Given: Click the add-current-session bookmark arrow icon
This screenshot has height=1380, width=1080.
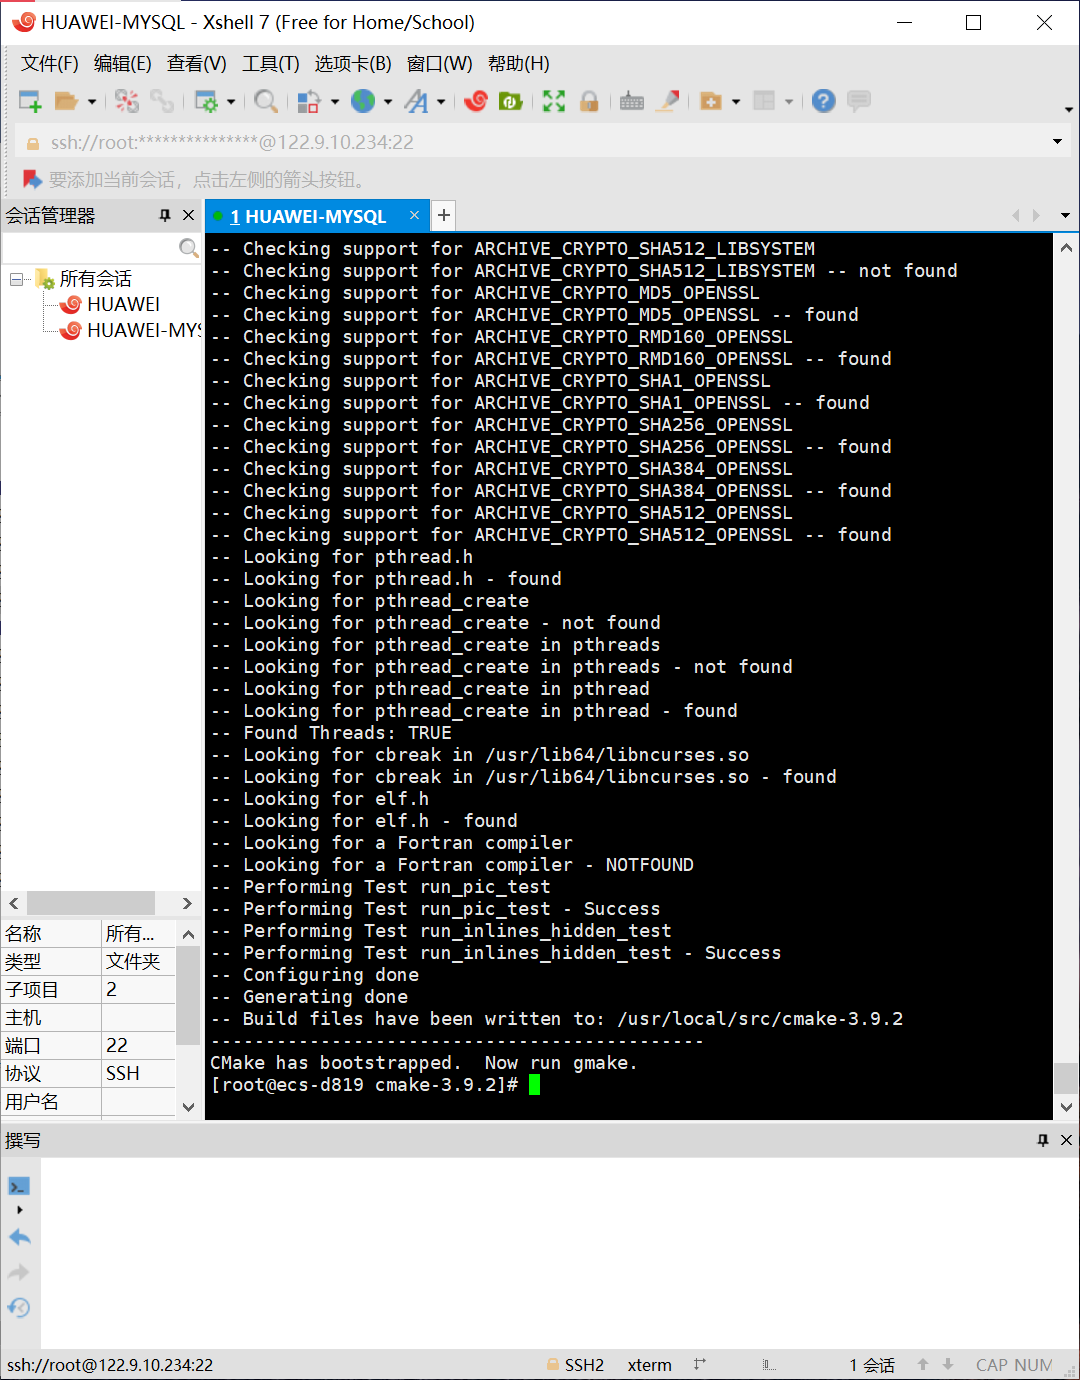Looking at the screenshot, I should 33,180.
